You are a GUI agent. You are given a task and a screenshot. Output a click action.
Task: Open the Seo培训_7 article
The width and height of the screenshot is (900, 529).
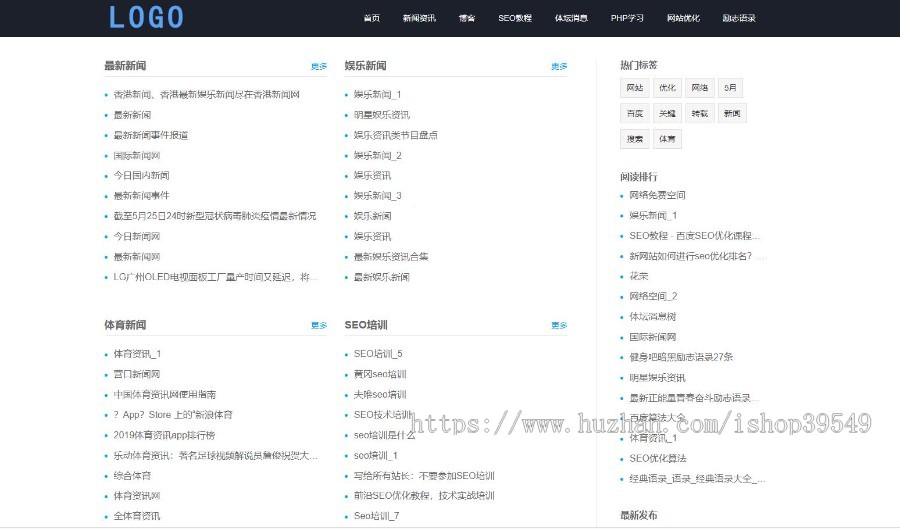[x=377, y=516]
